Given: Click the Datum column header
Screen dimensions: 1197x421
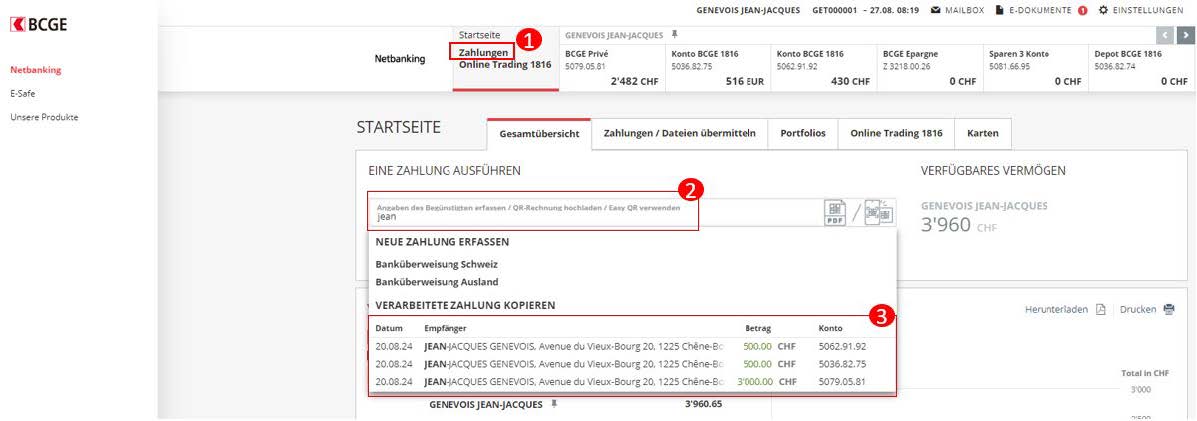Looking at the screenshot, I should 389,329.
